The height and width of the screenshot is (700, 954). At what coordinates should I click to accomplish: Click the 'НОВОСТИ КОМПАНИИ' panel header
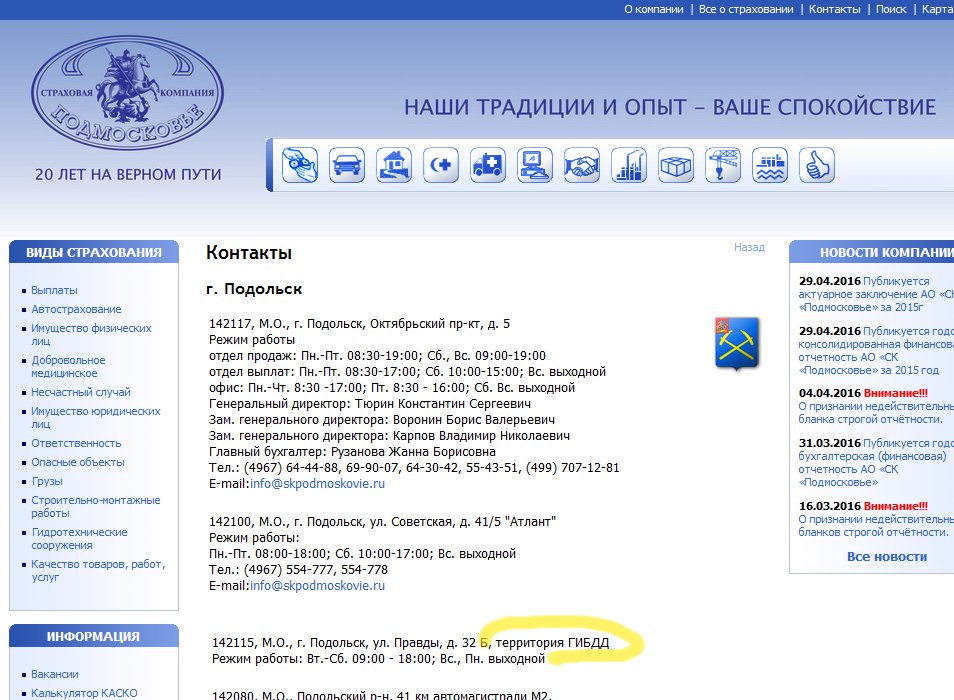point(872,252)
